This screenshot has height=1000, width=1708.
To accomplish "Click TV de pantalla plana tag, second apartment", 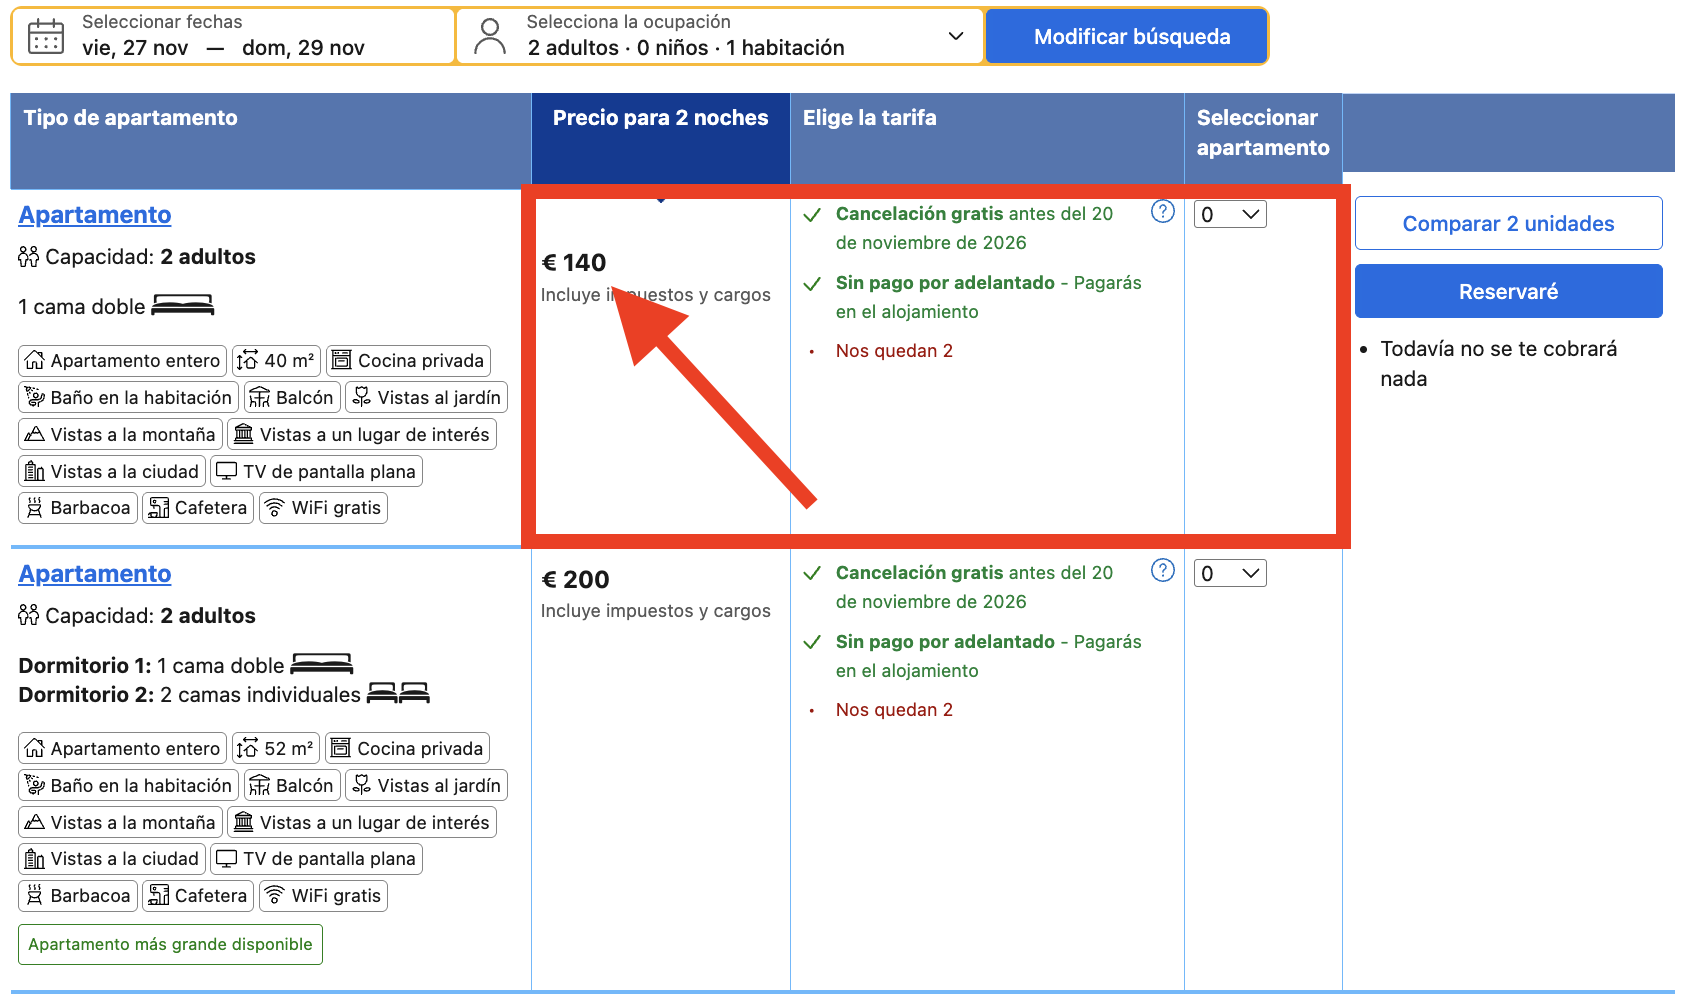I will click(316, 859).
